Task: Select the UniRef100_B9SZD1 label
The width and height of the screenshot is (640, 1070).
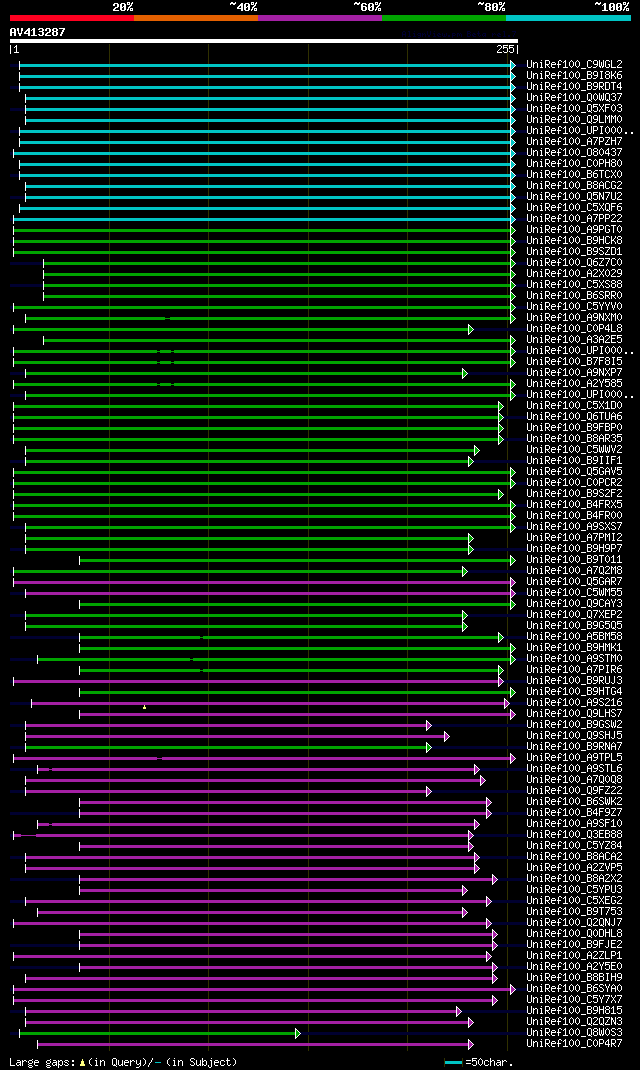Action: (574, 252)
